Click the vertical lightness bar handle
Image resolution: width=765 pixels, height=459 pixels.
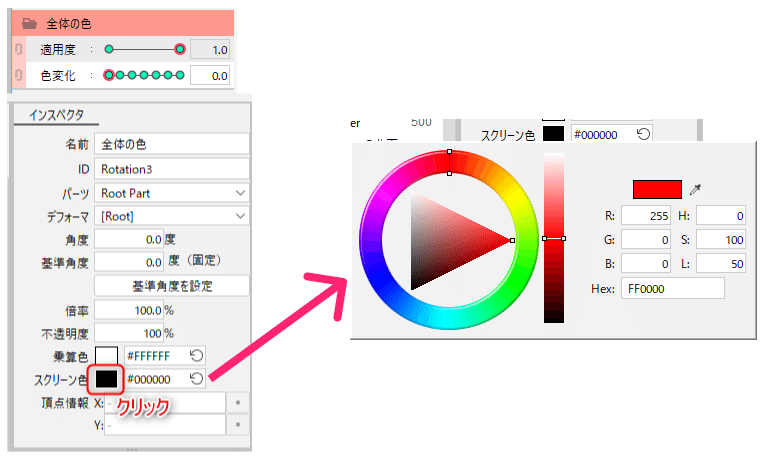[x=554, y=239]
